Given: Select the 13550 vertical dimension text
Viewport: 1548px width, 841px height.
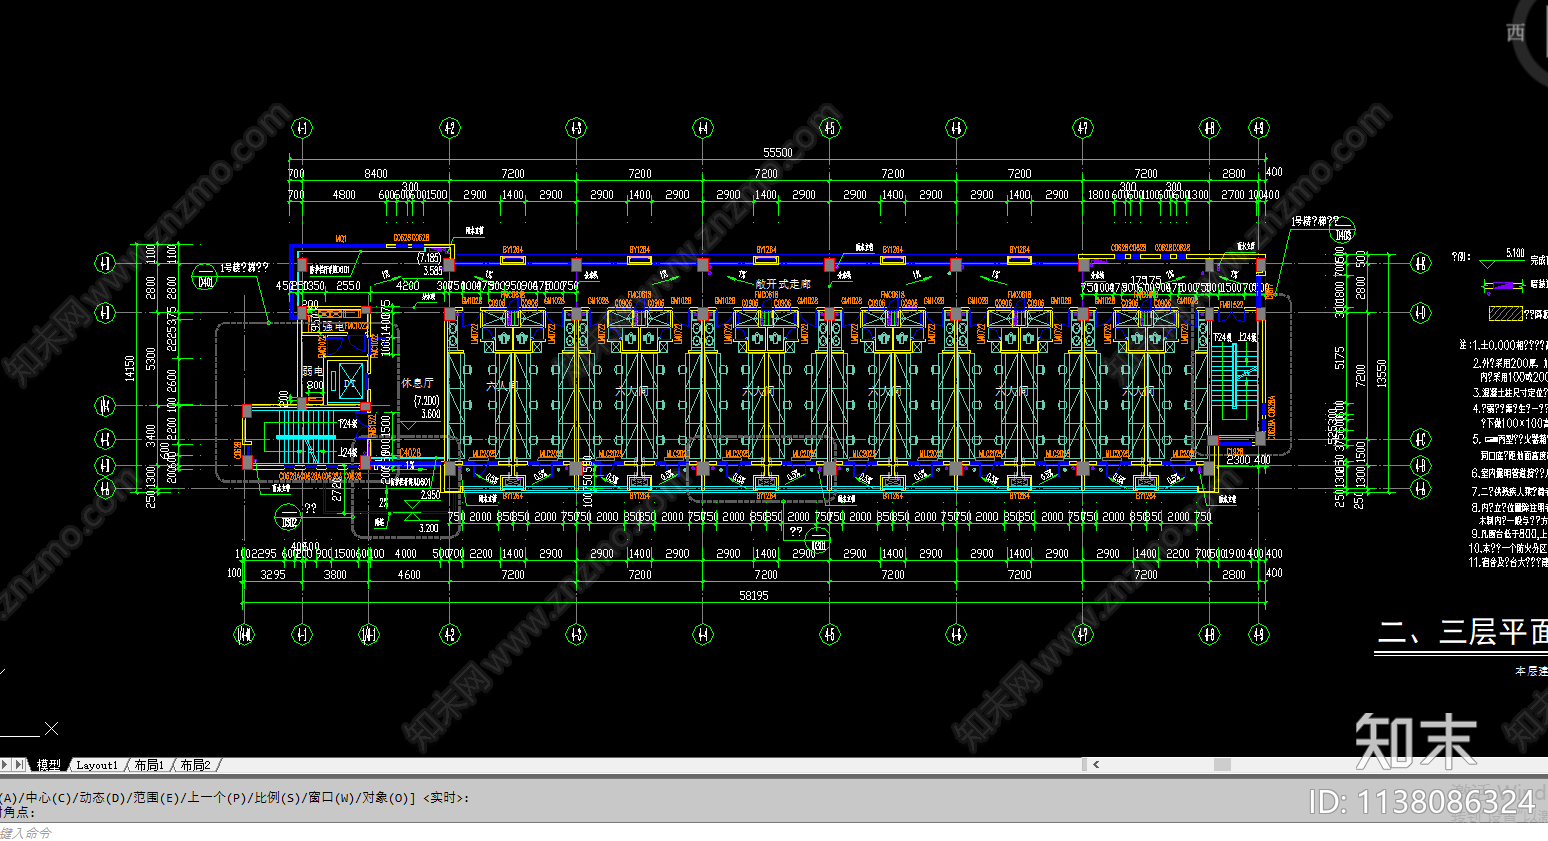Looking at the screenshot, I should pyautogui.click(x=1382, y=373).
